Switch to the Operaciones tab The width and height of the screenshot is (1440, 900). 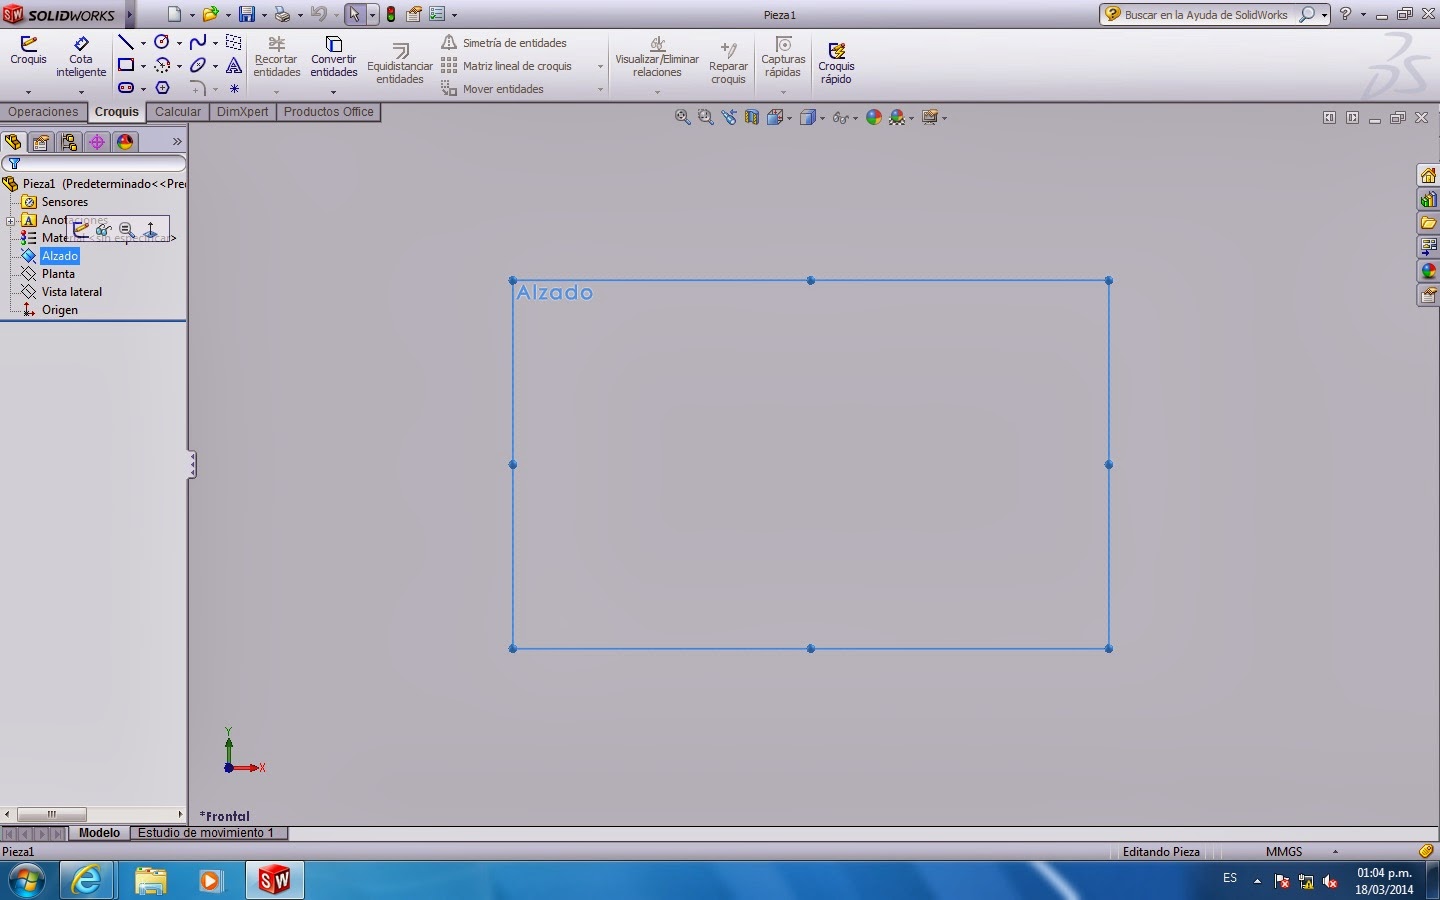point(44,112)
